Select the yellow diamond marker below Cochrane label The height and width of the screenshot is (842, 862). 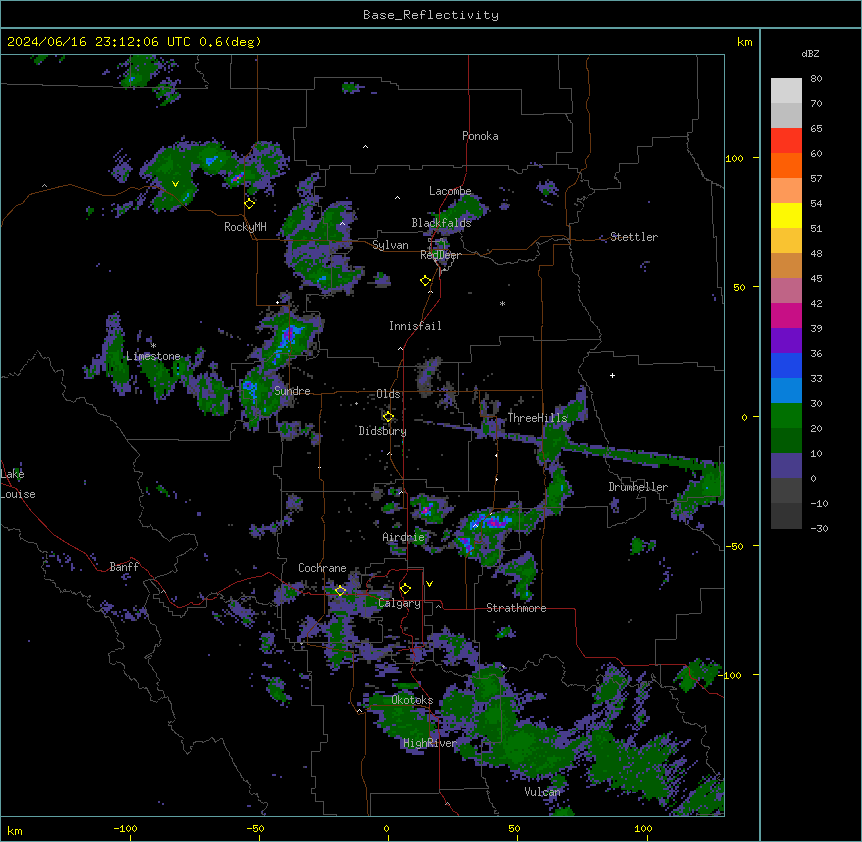(x=340, y=590)
